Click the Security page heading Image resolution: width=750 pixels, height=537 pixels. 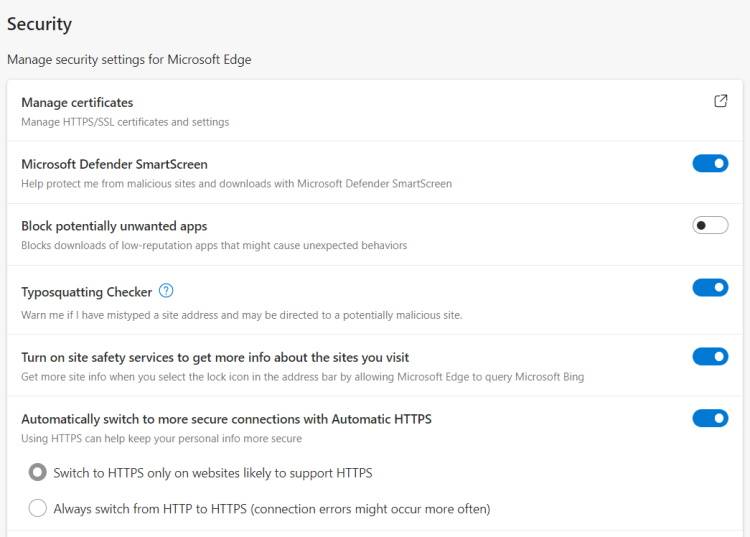[39, 24]
